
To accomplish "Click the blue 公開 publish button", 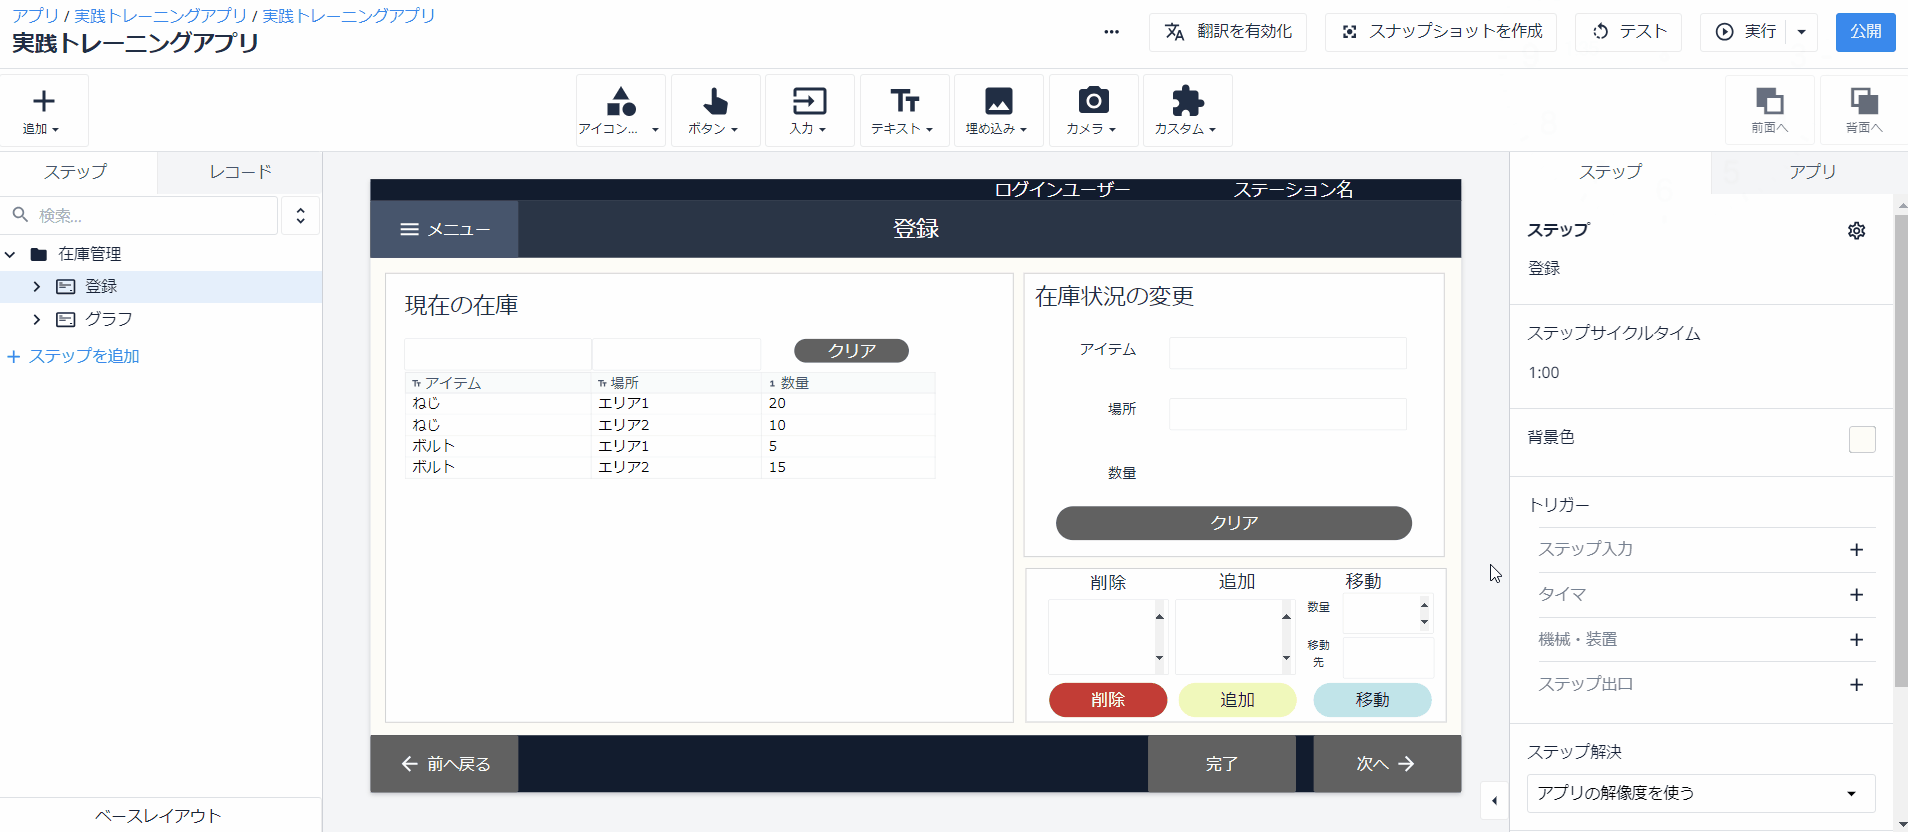I will [1865, 32].
